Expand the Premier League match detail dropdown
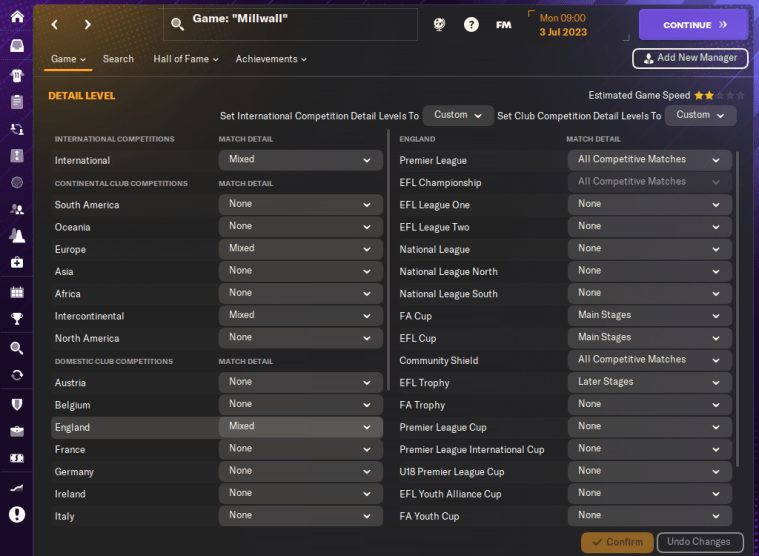 point(649,160)
